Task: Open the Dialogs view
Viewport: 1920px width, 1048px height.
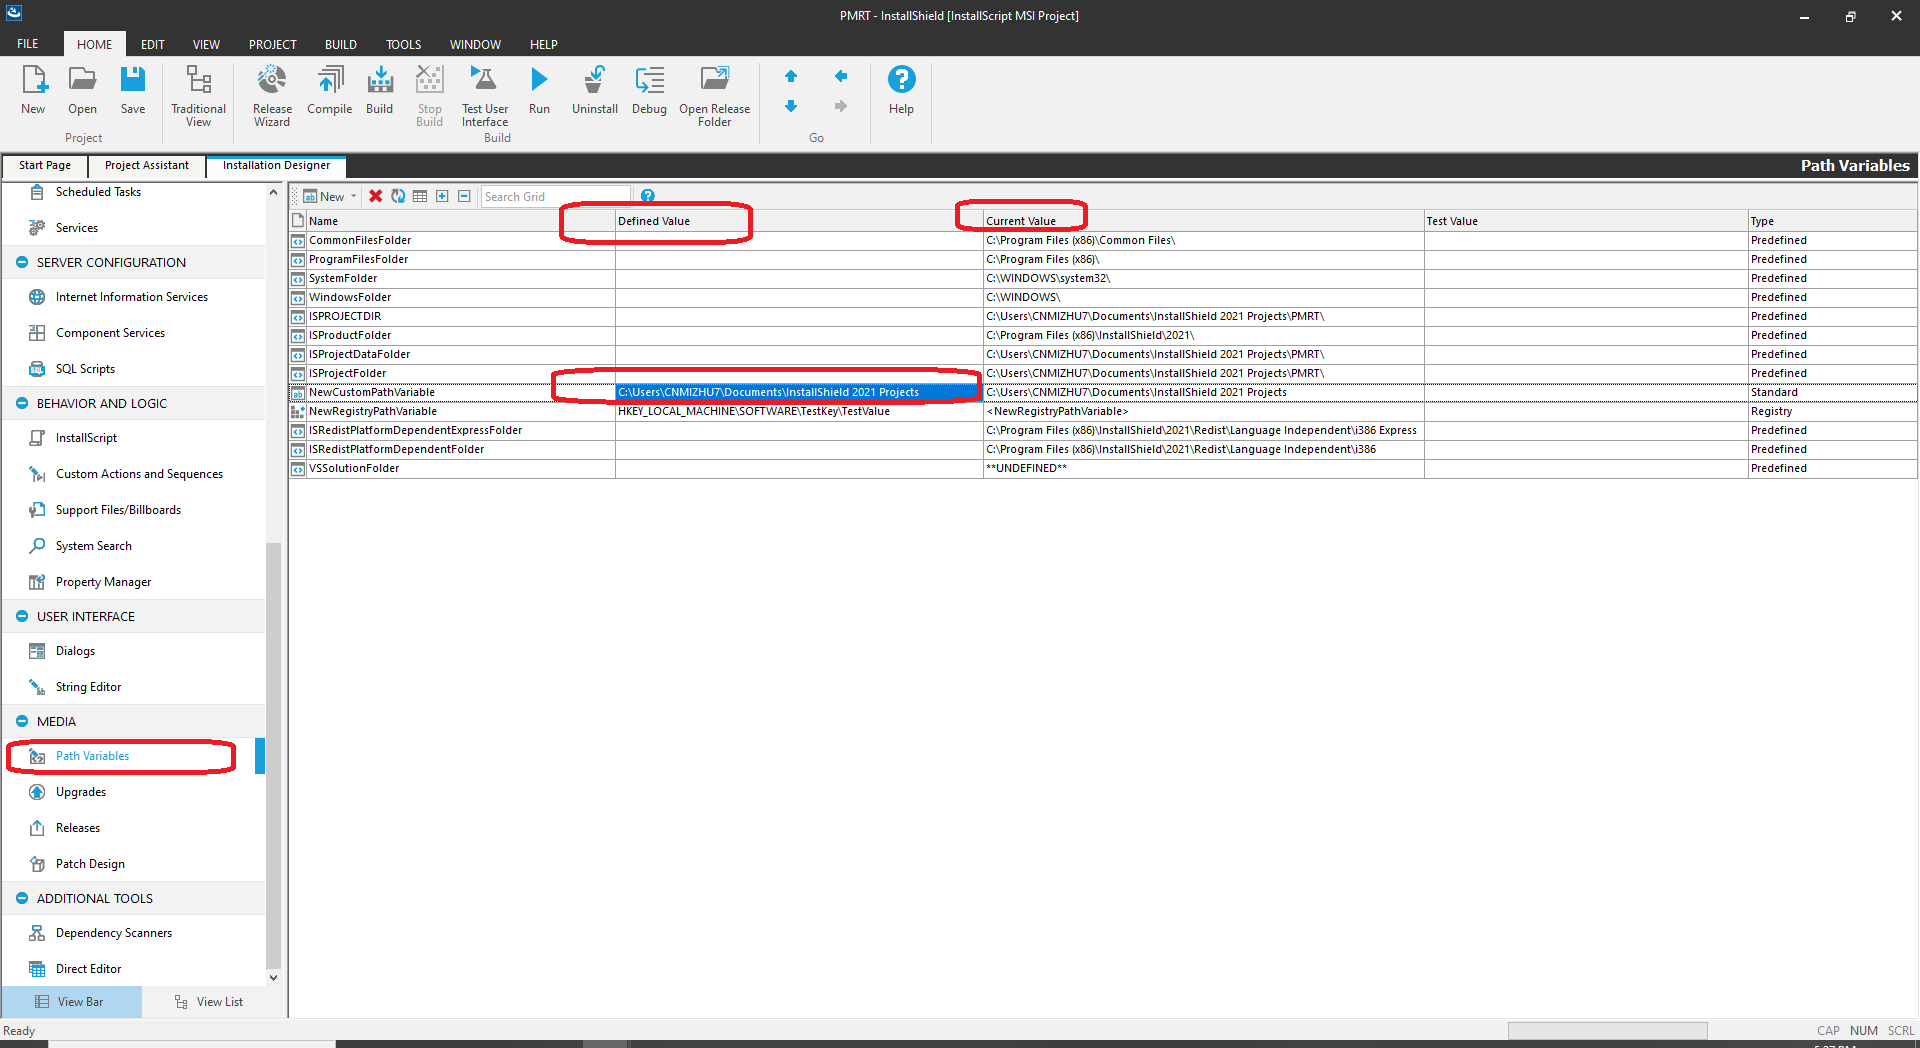Action: coord(75,651)
